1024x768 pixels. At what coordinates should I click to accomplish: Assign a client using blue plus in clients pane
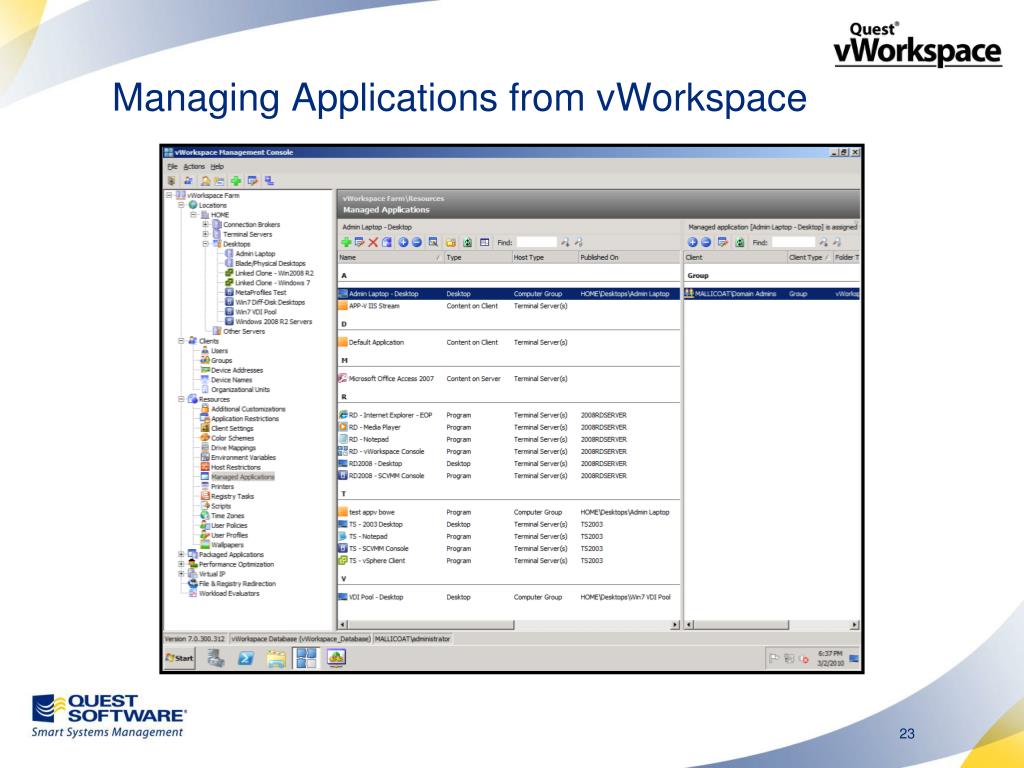(692, 242)
